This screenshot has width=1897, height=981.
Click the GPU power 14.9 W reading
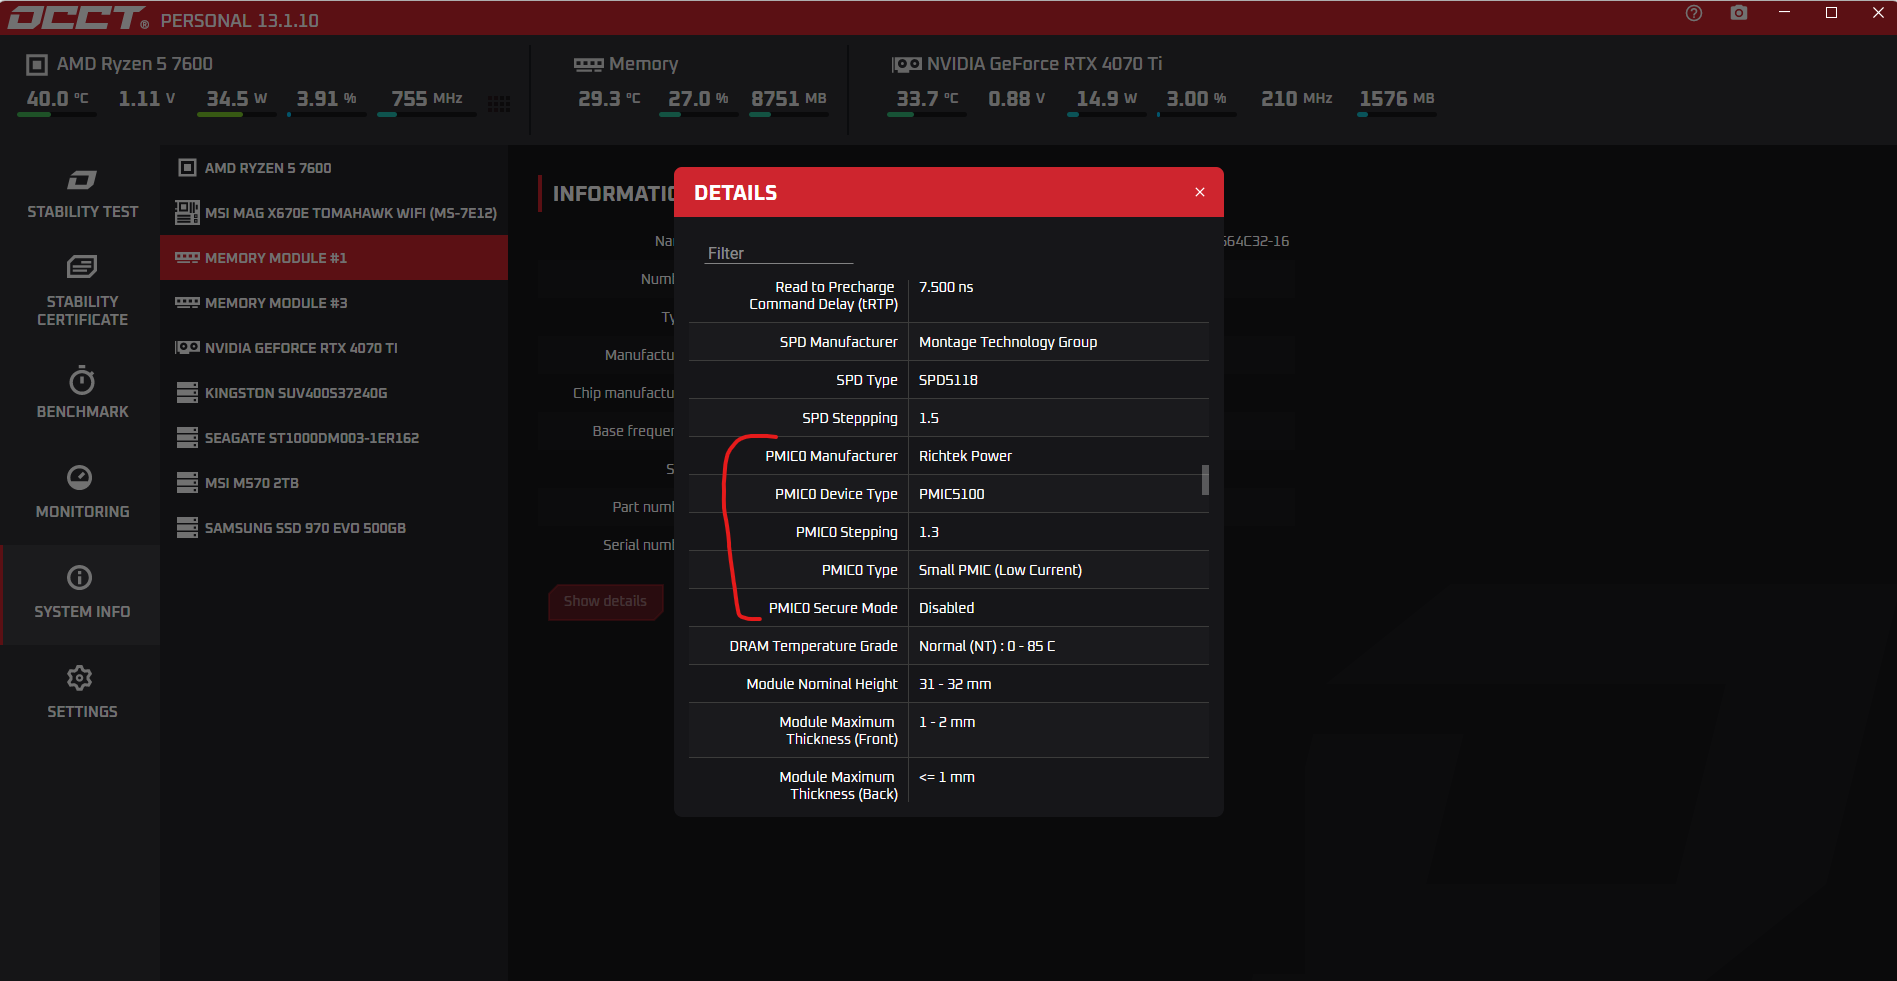pyautogui.click(x=1107, y=99)
